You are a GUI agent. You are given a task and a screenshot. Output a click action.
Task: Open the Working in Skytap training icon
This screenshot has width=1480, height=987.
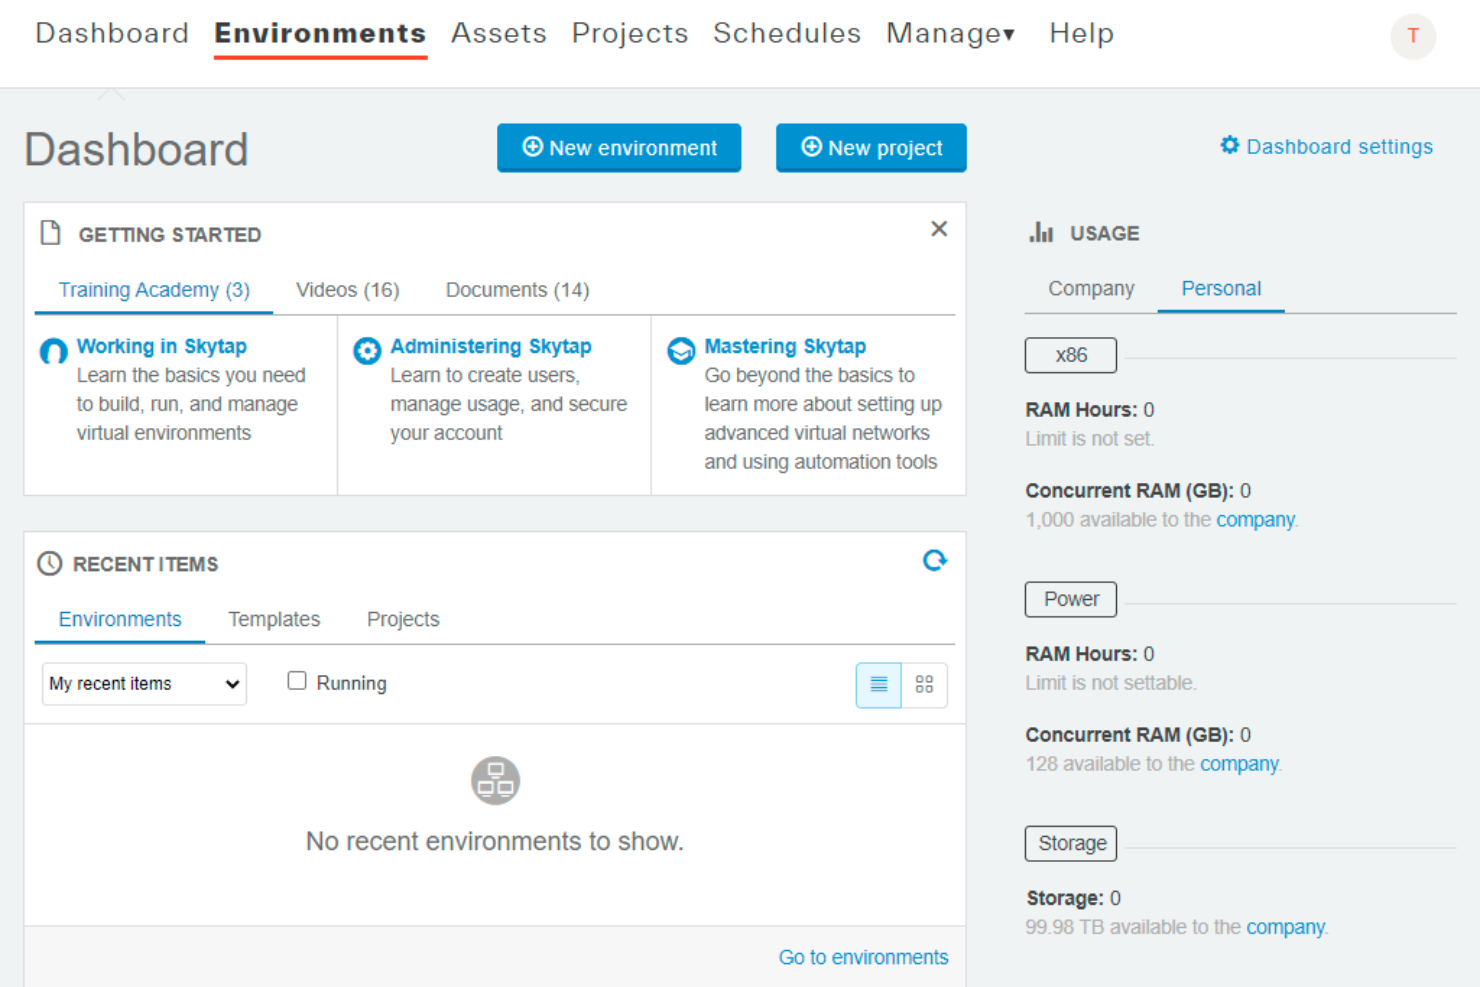click(53, 351)
